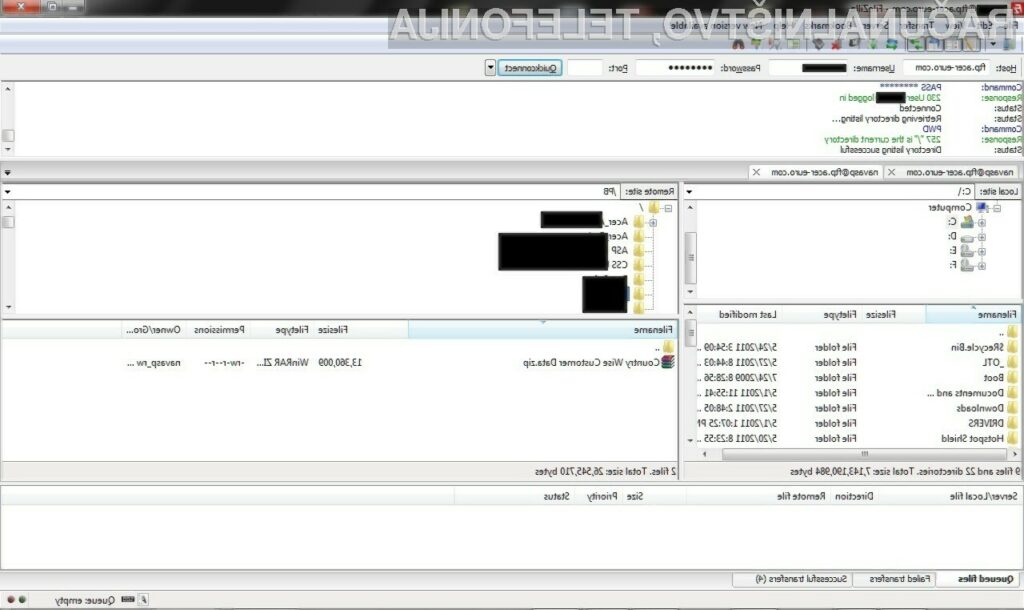The height and width of the screenshot is (610, 1024).
Task: Toggle the local directory tree view
Action: pyautogui.click(x=953, y=44)
